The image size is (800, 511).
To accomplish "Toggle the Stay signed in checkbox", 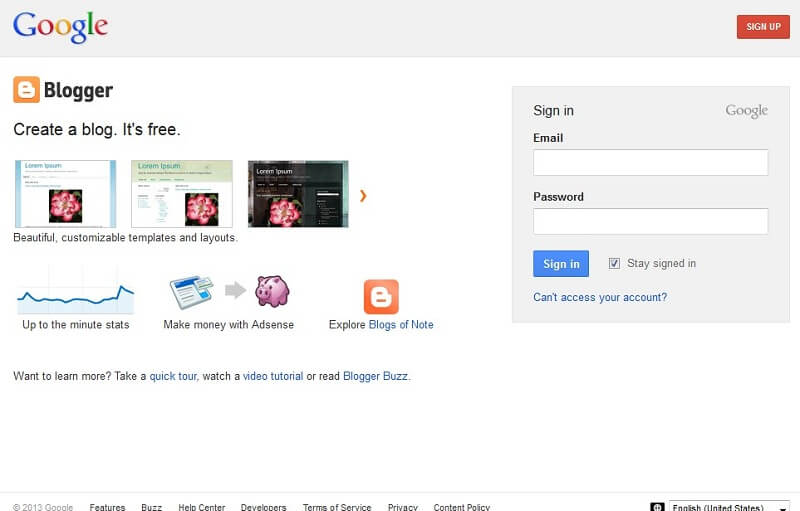I will (614, 263).
